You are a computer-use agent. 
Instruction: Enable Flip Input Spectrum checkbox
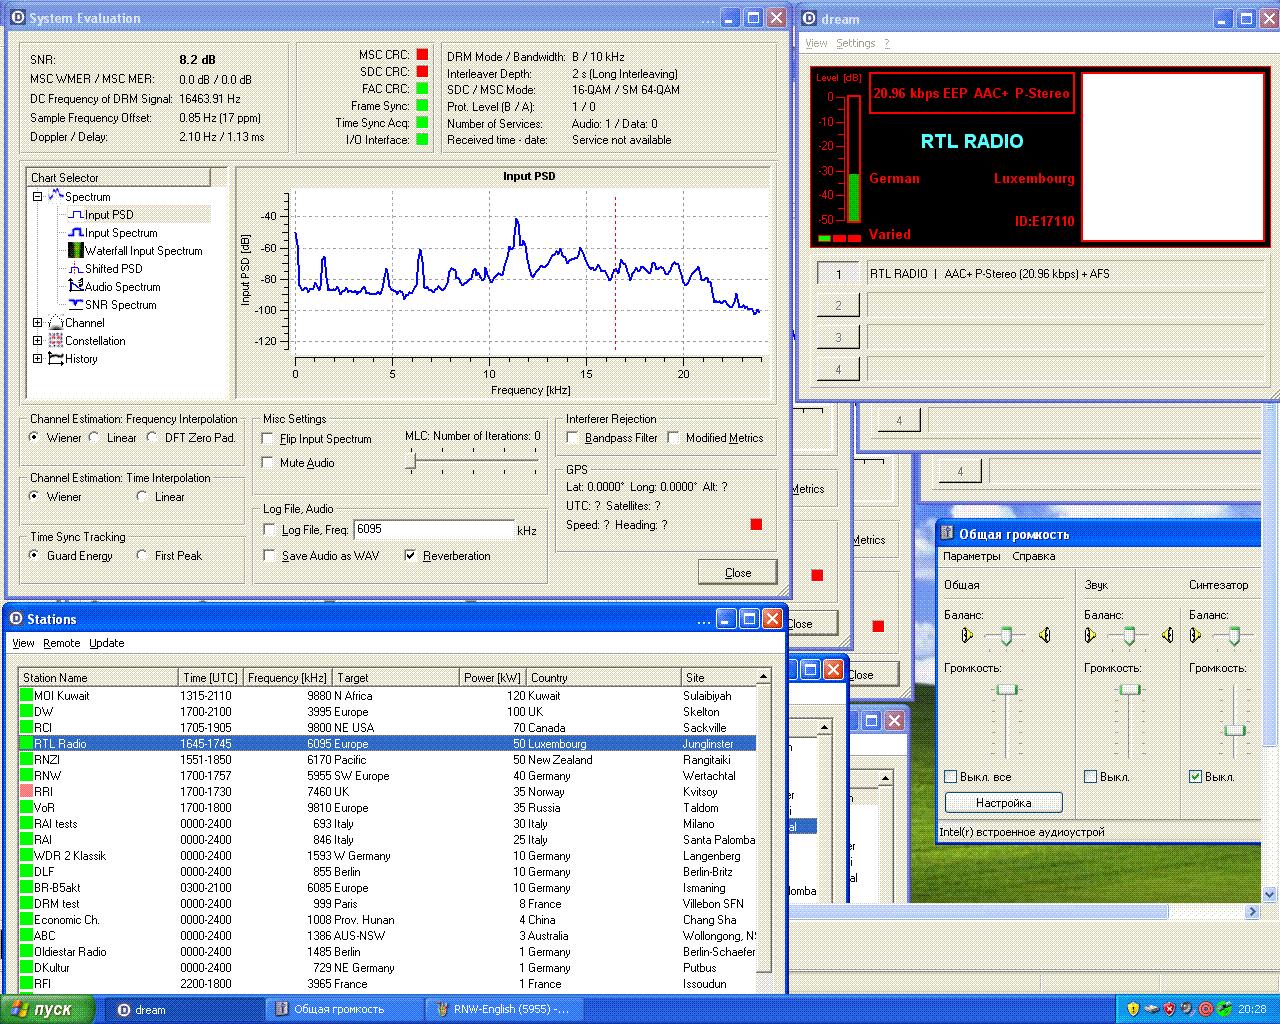pyautogui.click(x=268, y=439)
